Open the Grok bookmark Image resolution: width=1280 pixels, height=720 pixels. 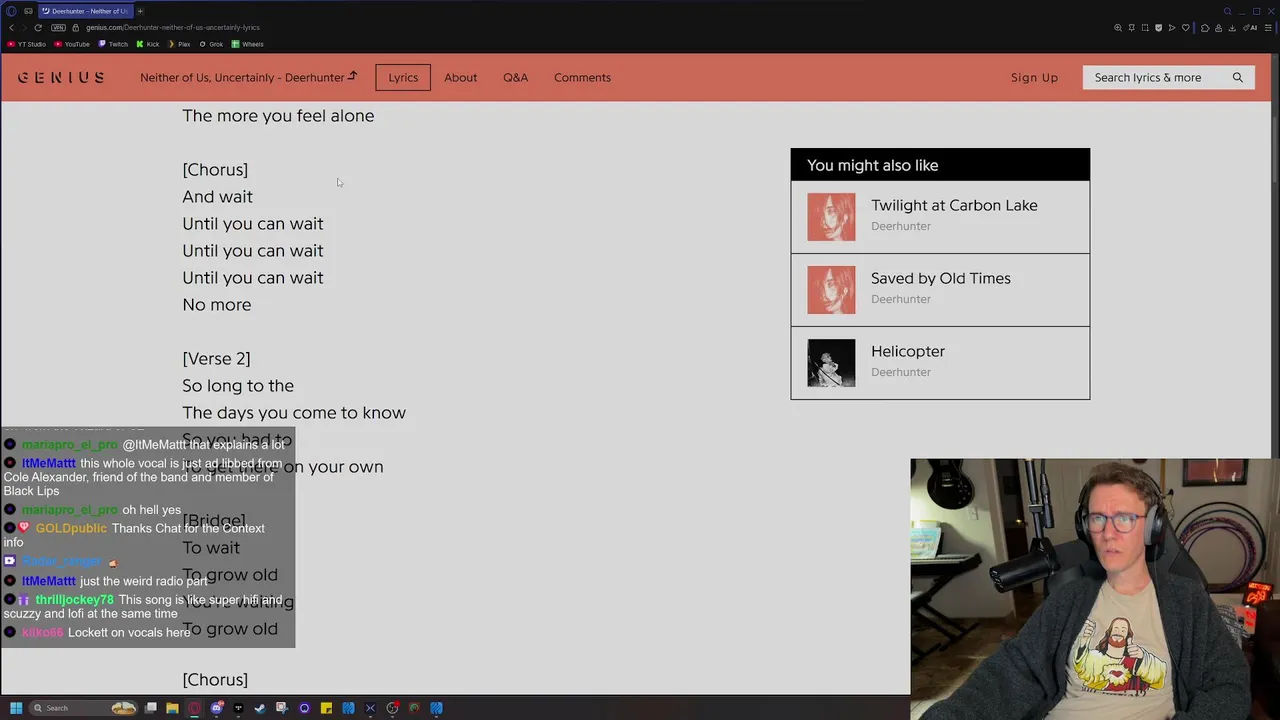[x=211, y=44]
